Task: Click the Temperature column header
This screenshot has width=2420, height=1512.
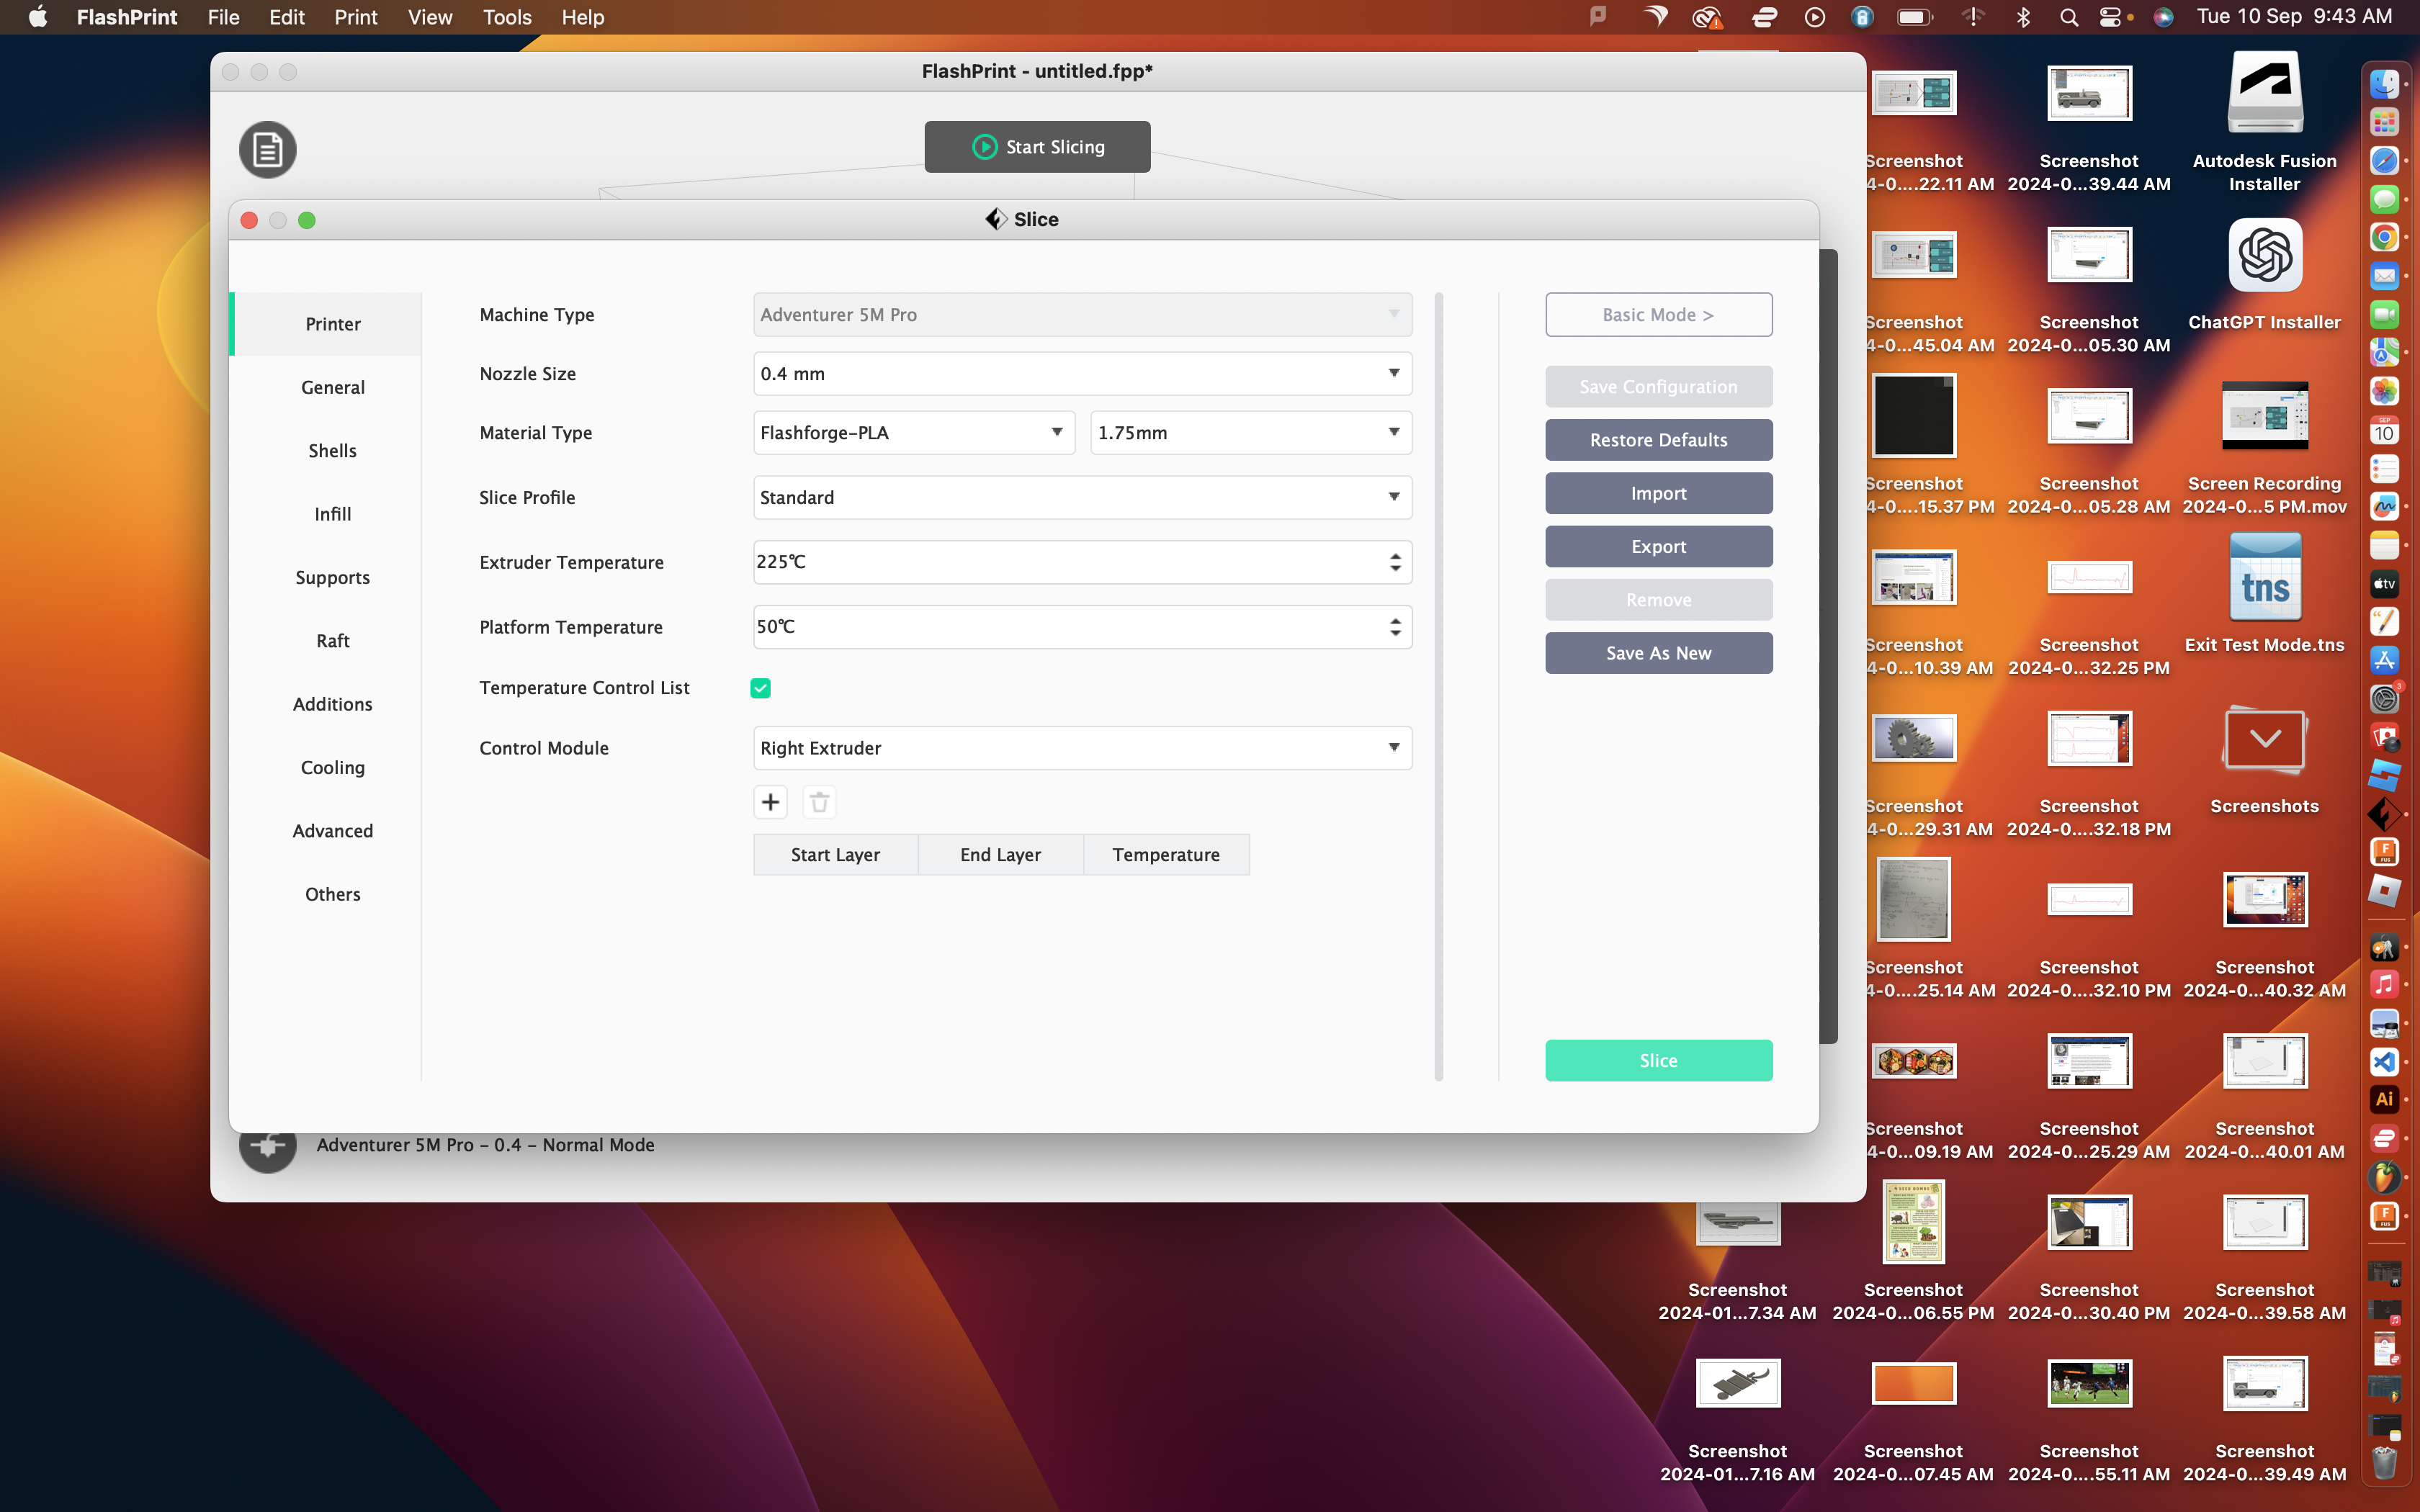Action: (1166, 855)
